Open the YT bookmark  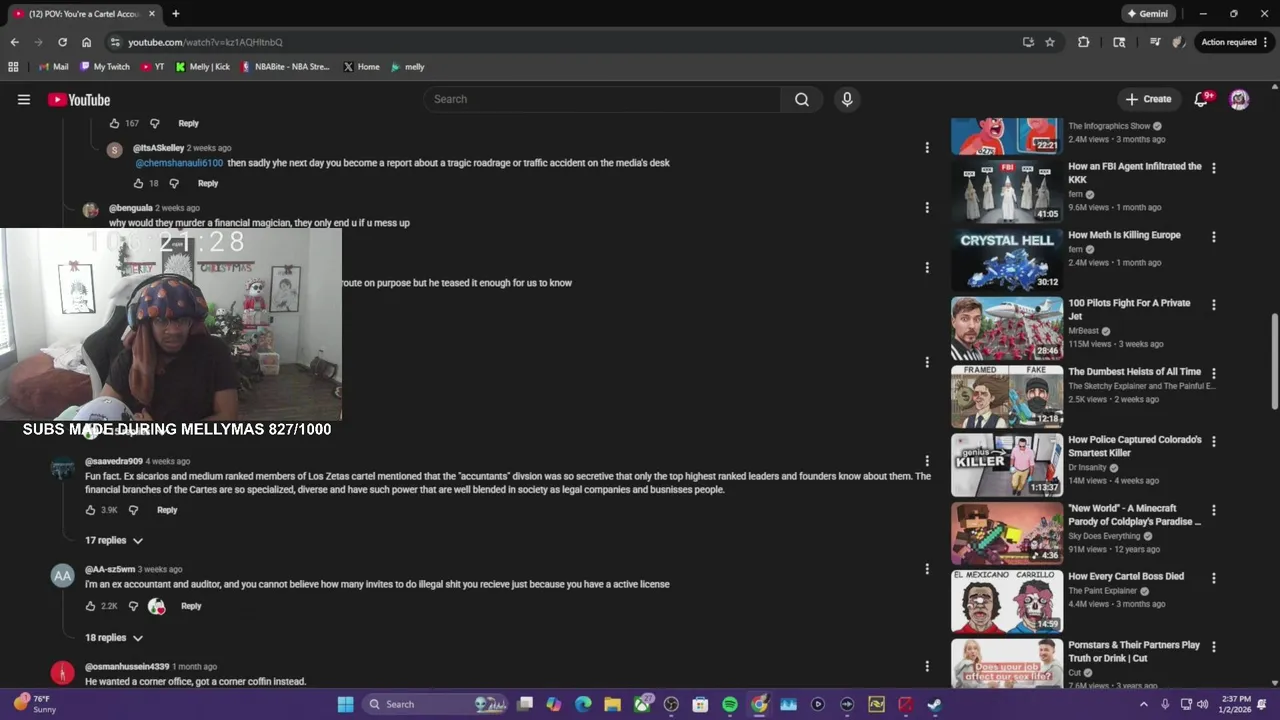153,67
